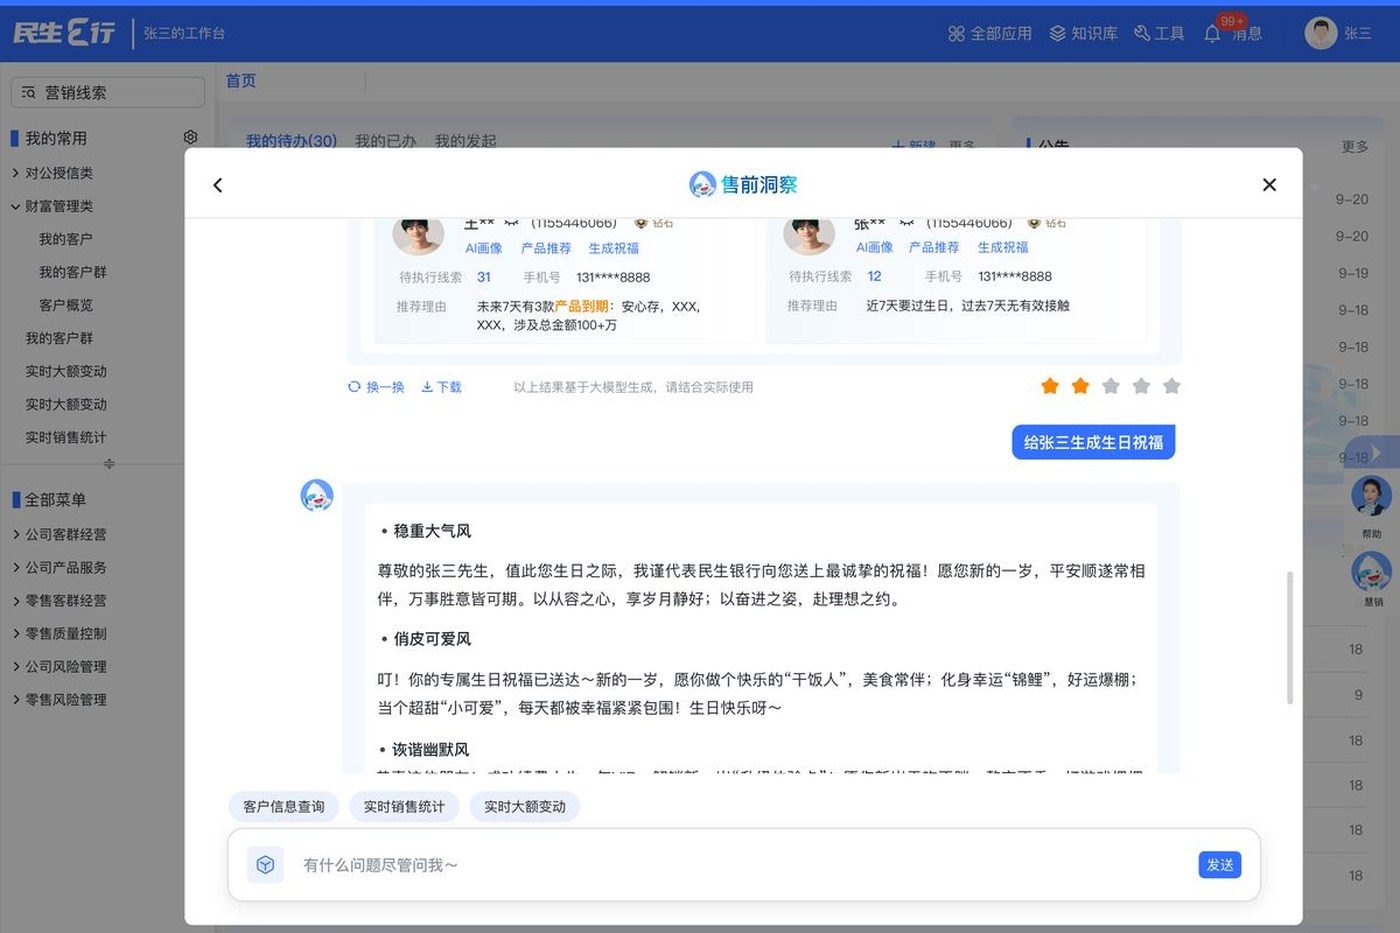
Task: Download results via the 下载 icon
Action: [427, 387]
